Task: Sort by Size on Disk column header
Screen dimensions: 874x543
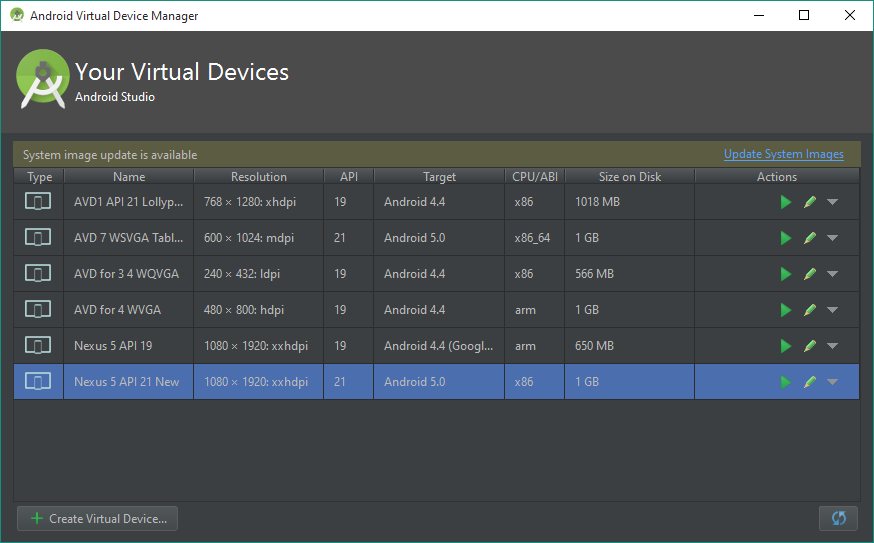Action: coord(630,177)
